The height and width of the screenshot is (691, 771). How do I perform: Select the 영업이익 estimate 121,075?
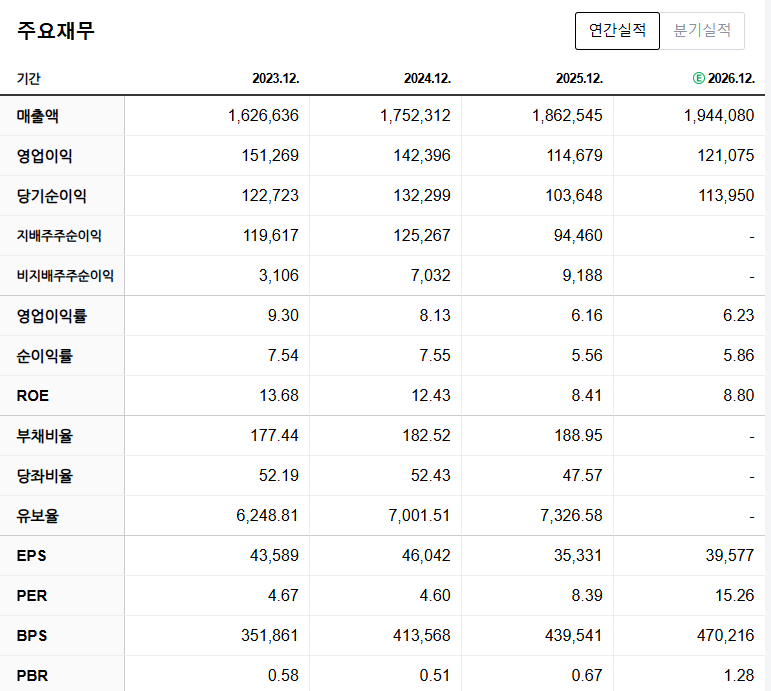pyautogui.click(x=726, y=155)
